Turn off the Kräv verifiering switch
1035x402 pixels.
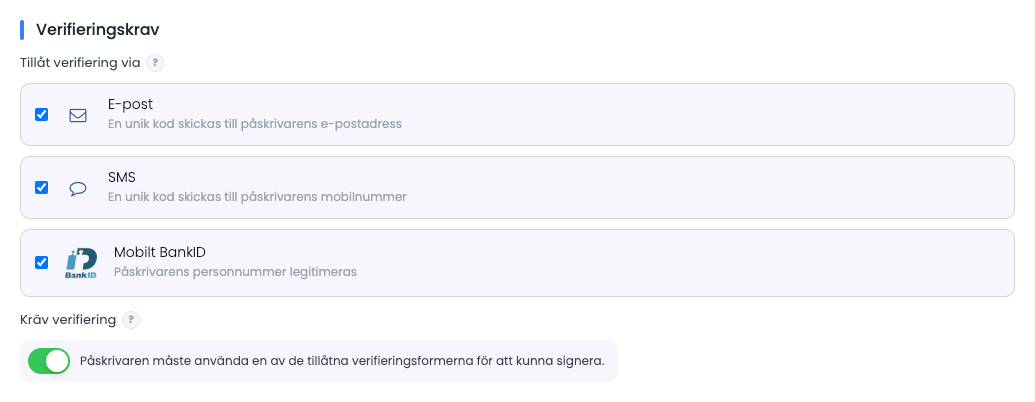49,361
